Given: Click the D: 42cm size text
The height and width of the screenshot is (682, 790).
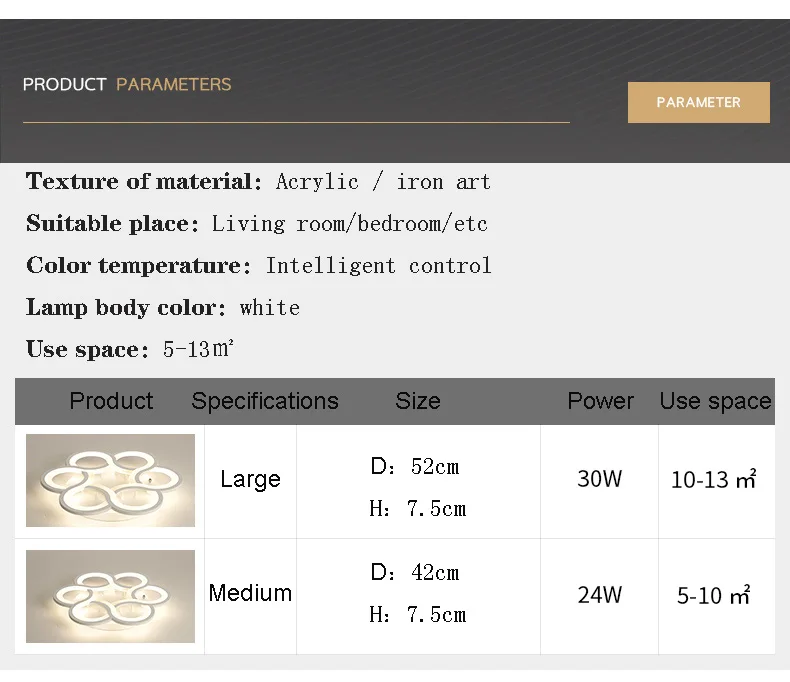Looking at the screenshot, I should (x=415, y=572).
